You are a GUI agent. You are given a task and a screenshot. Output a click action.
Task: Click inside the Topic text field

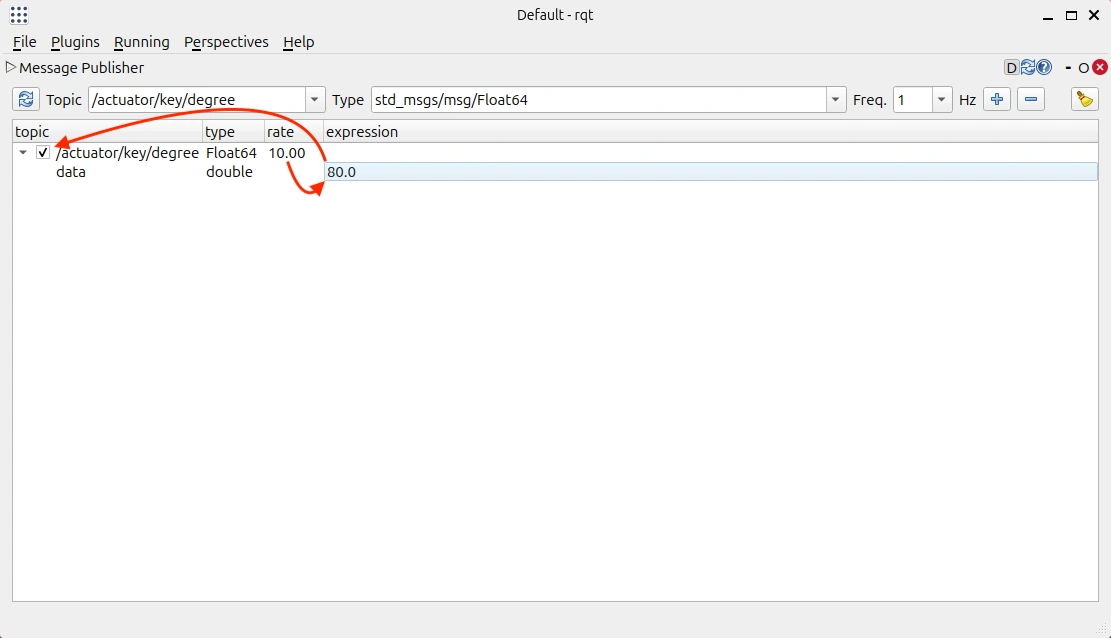198,100
